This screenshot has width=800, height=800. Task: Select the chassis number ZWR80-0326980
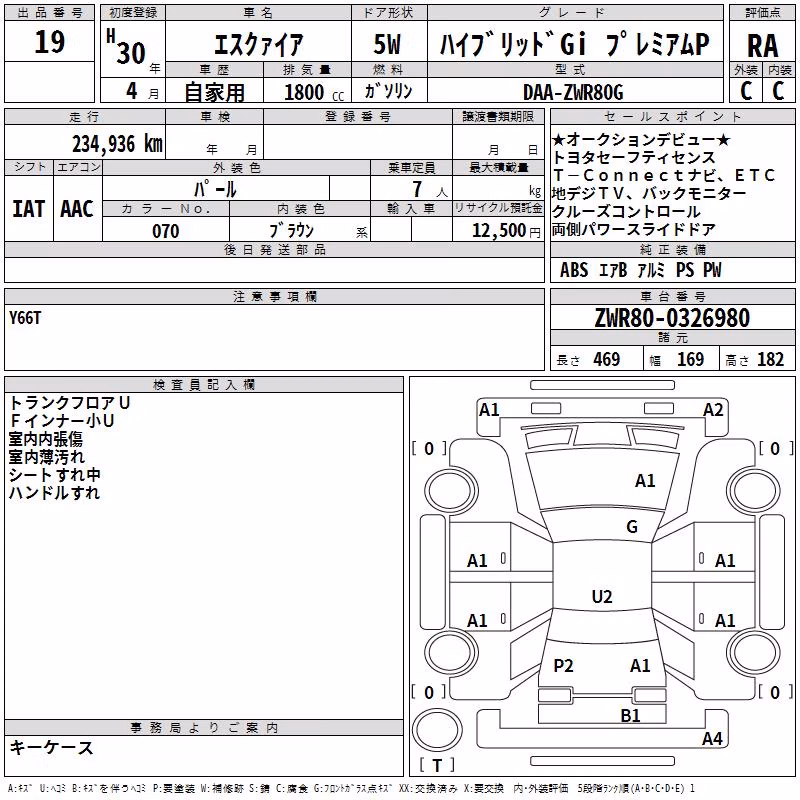672,318
